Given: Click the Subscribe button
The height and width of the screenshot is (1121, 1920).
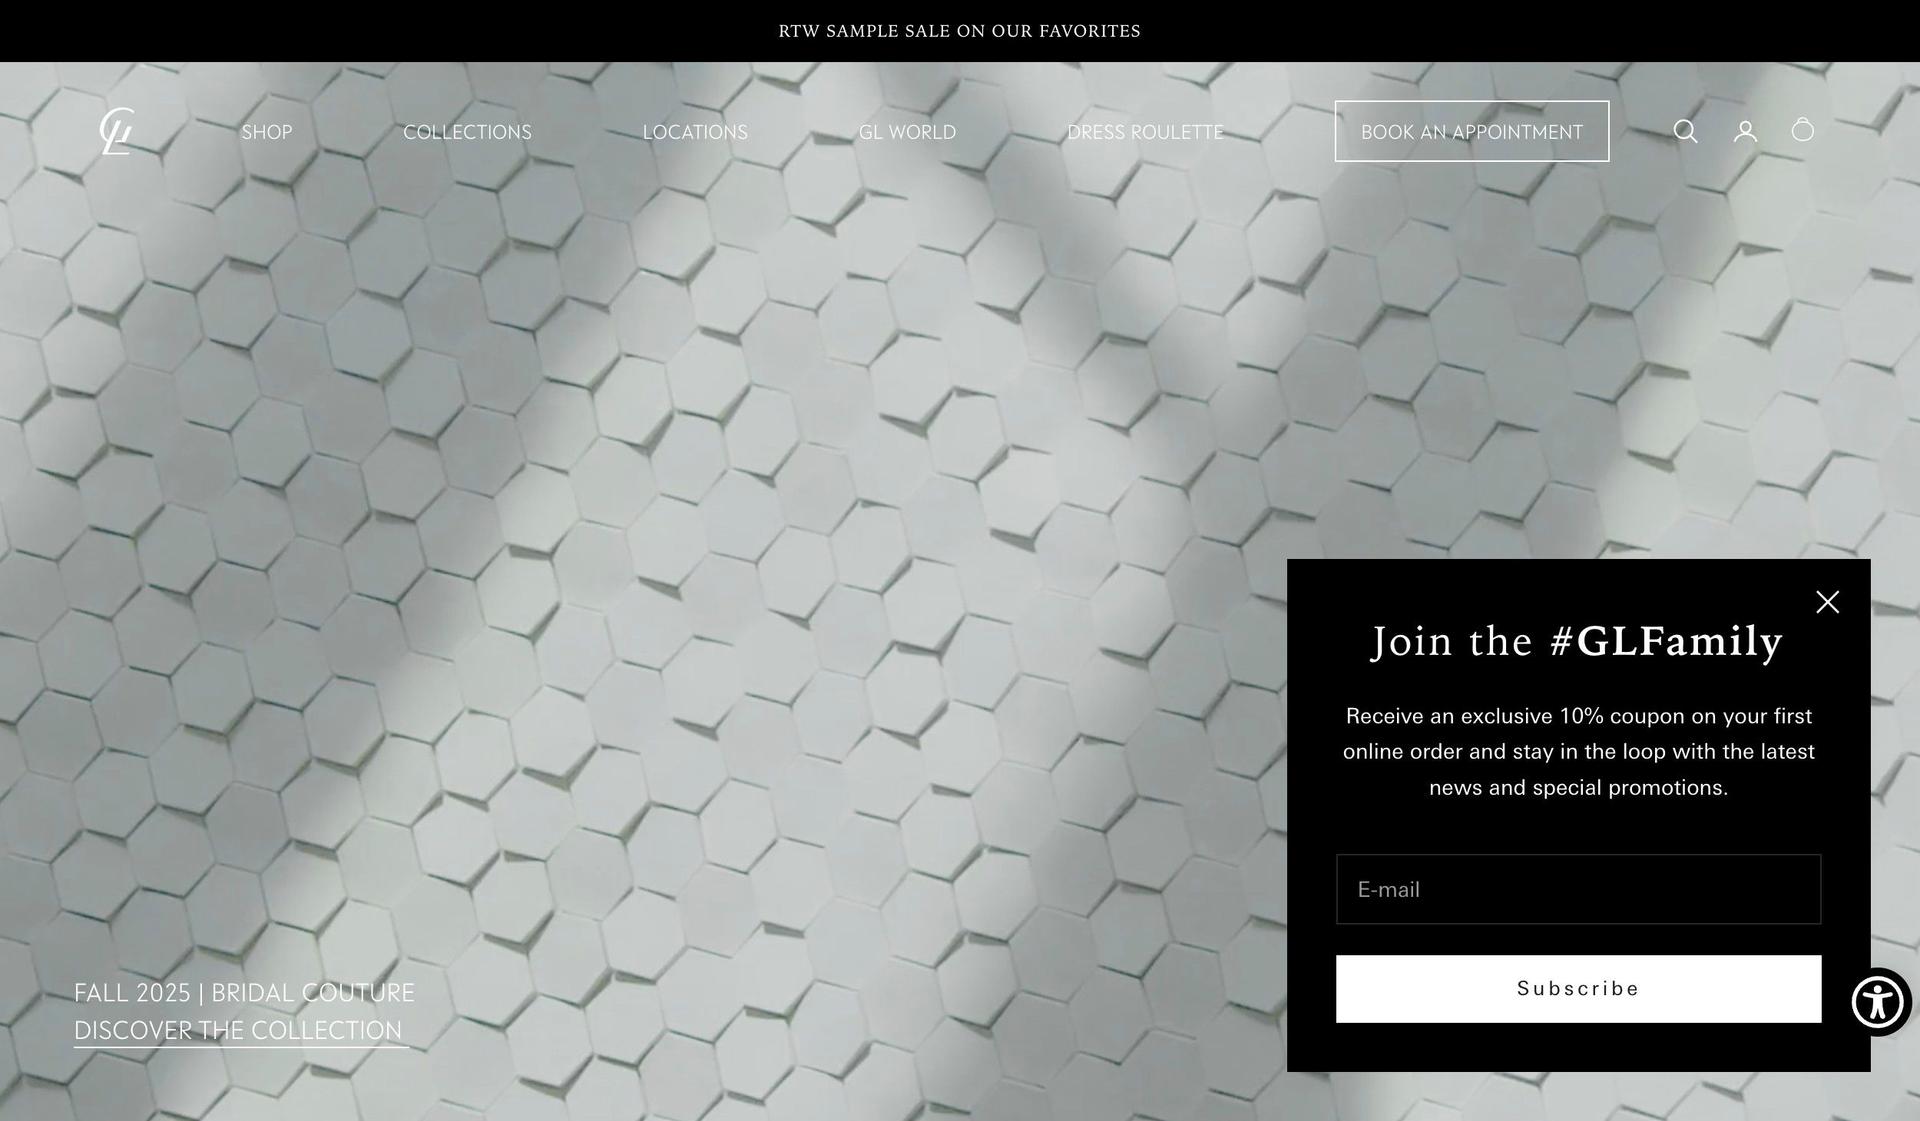Looking at the screenshot, I should pos(1578,989).
